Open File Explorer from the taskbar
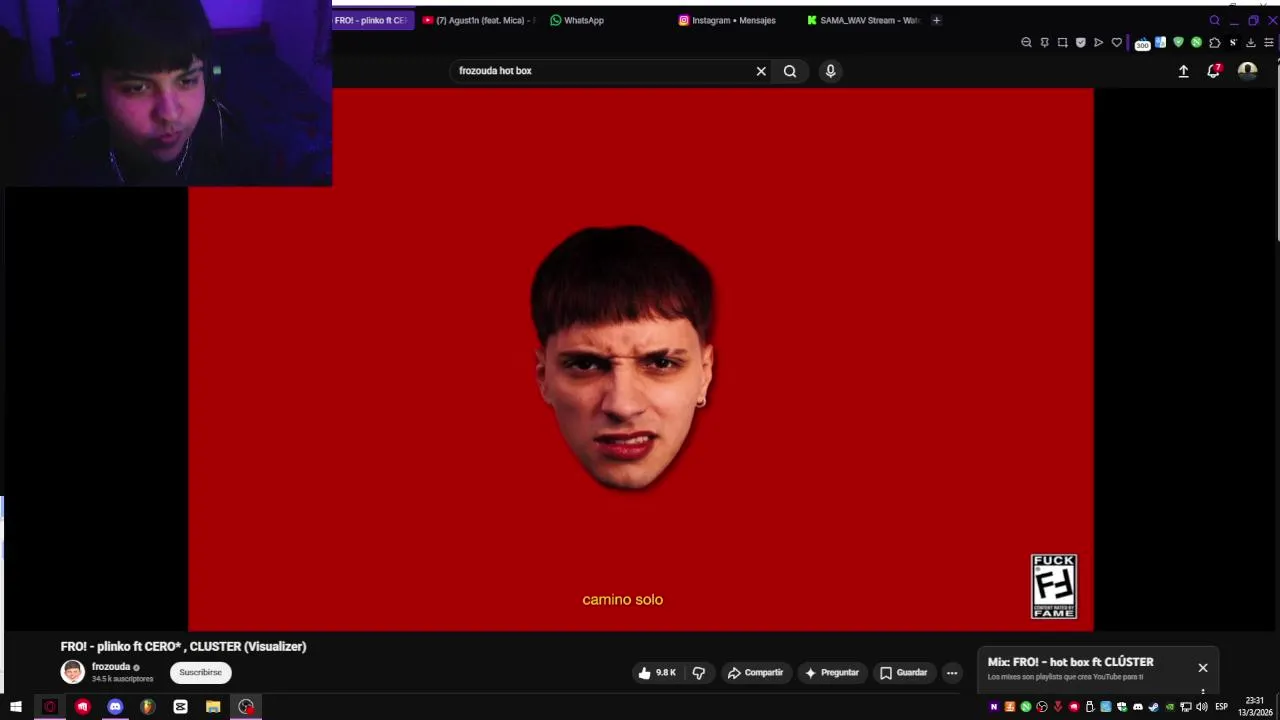Image resolution: width=1280 pixels, height=720 pixels. pos(213,707)
